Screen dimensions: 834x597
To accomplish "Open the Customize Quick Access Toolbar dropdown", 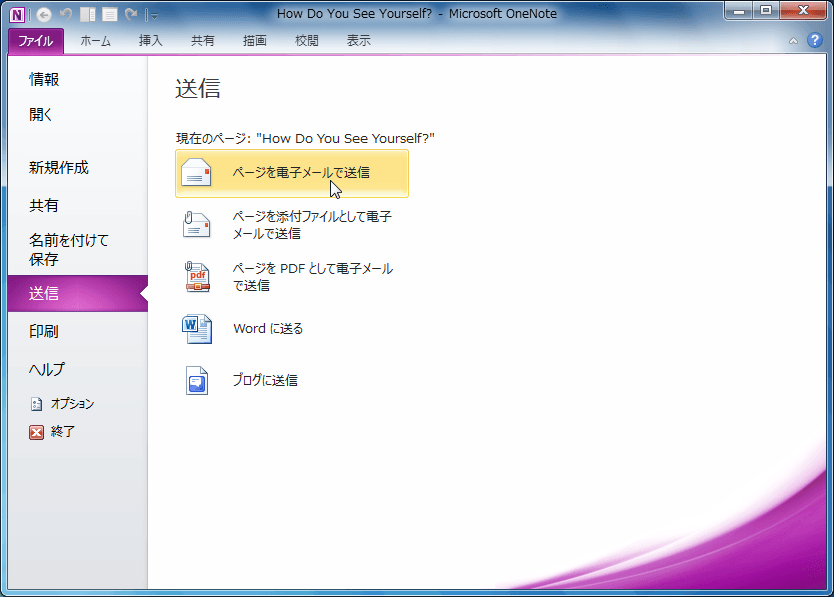I will (x=154, y=16).
